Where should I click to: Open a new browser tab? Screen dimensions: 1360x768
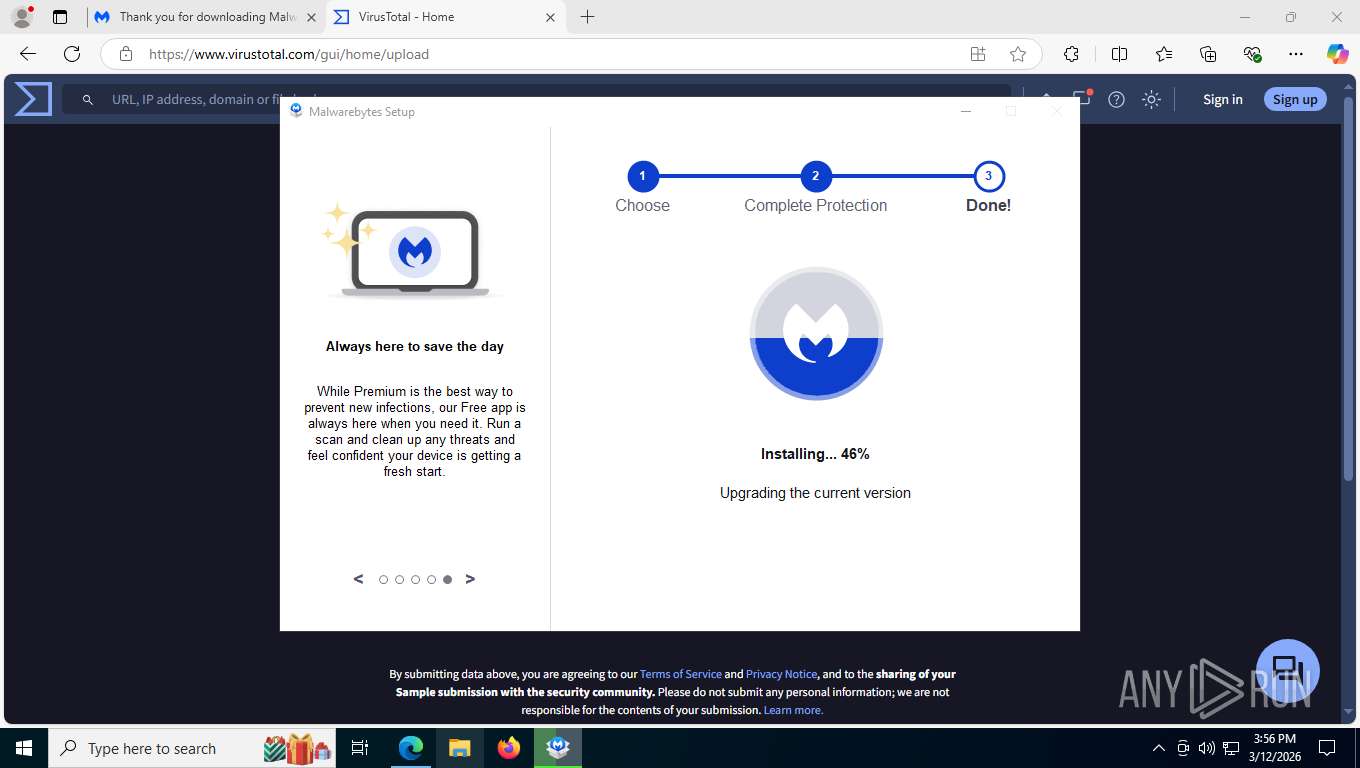point(587,17)
